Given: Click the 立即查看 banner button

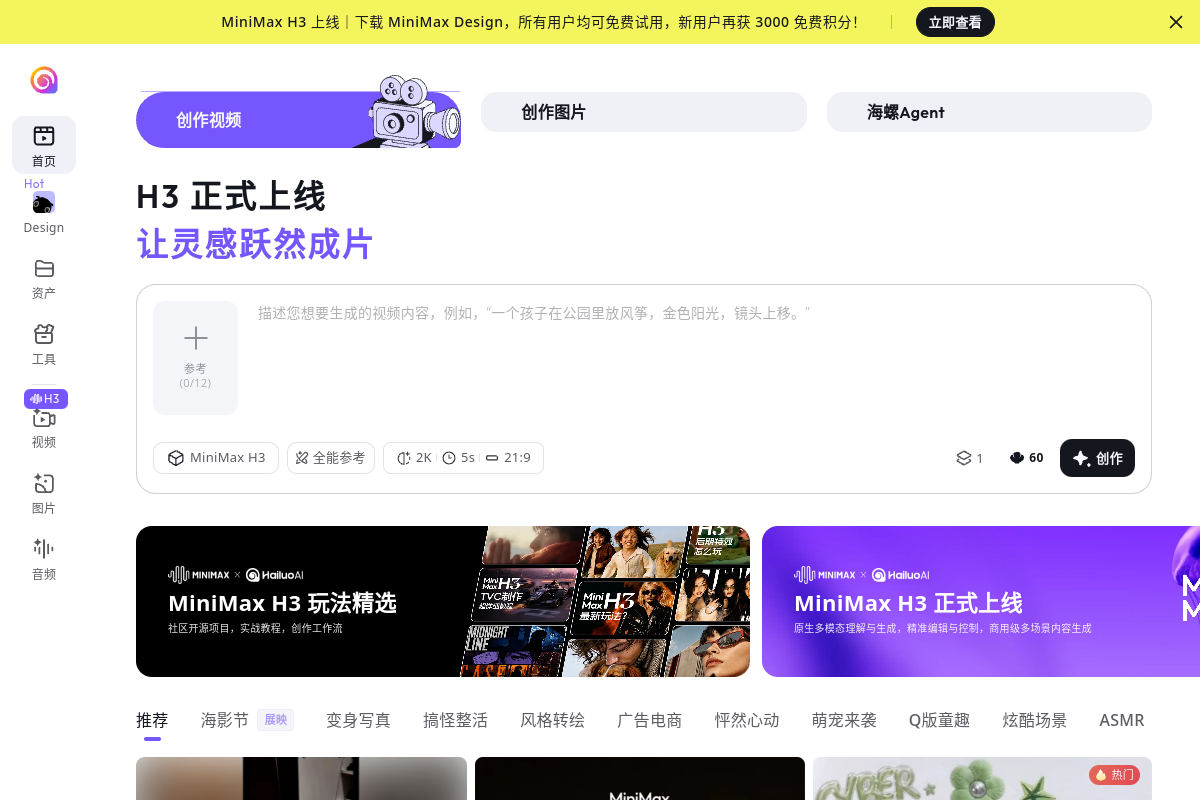Looking at the screenshot, I should click(x=955, y=22).
